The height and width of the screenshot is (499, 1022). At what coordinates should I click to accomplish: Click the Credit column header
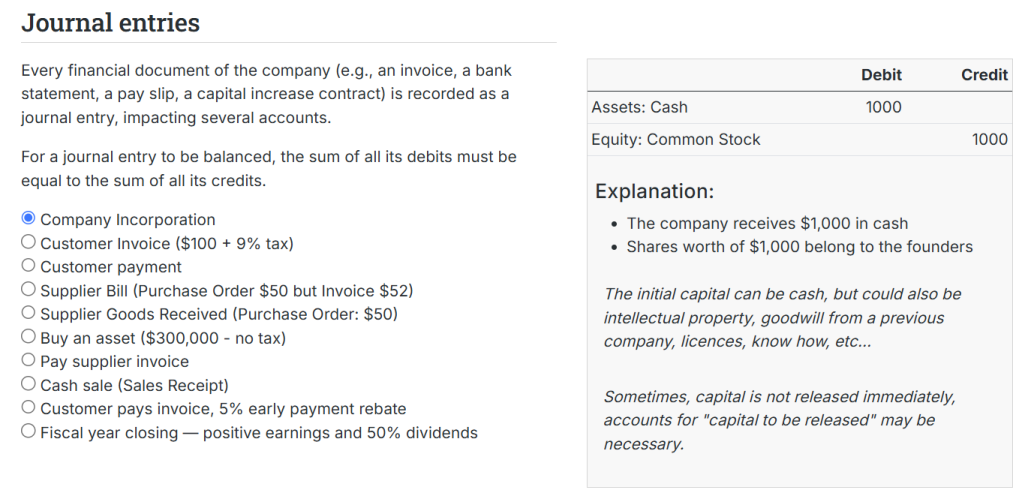984,75
